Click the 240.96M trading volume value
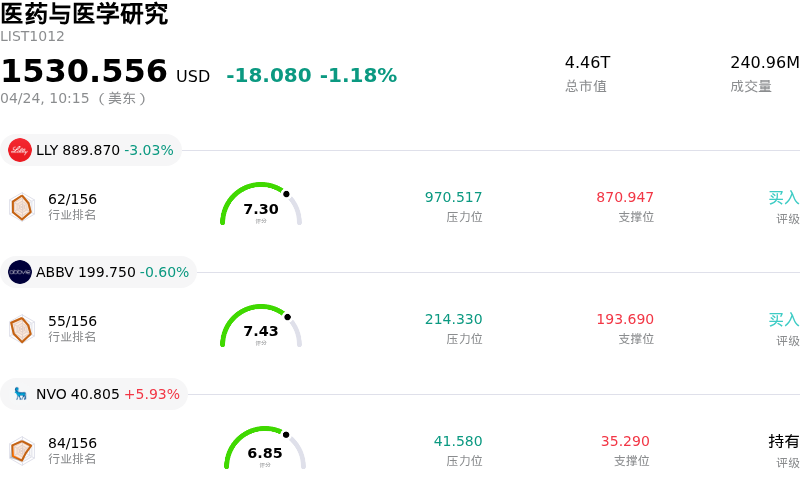The width and height of the screenshot is (800, 488). (x=764, y=62)
